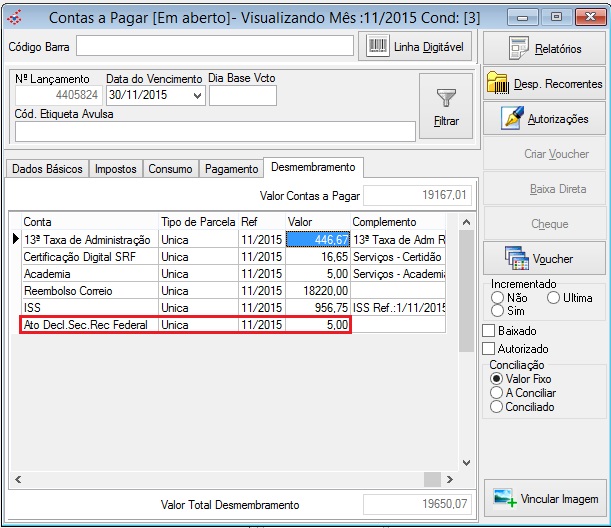611x528 pixels.
Task: Expand the Data do Vencimento date dropdown
Action: coord(196,96)
